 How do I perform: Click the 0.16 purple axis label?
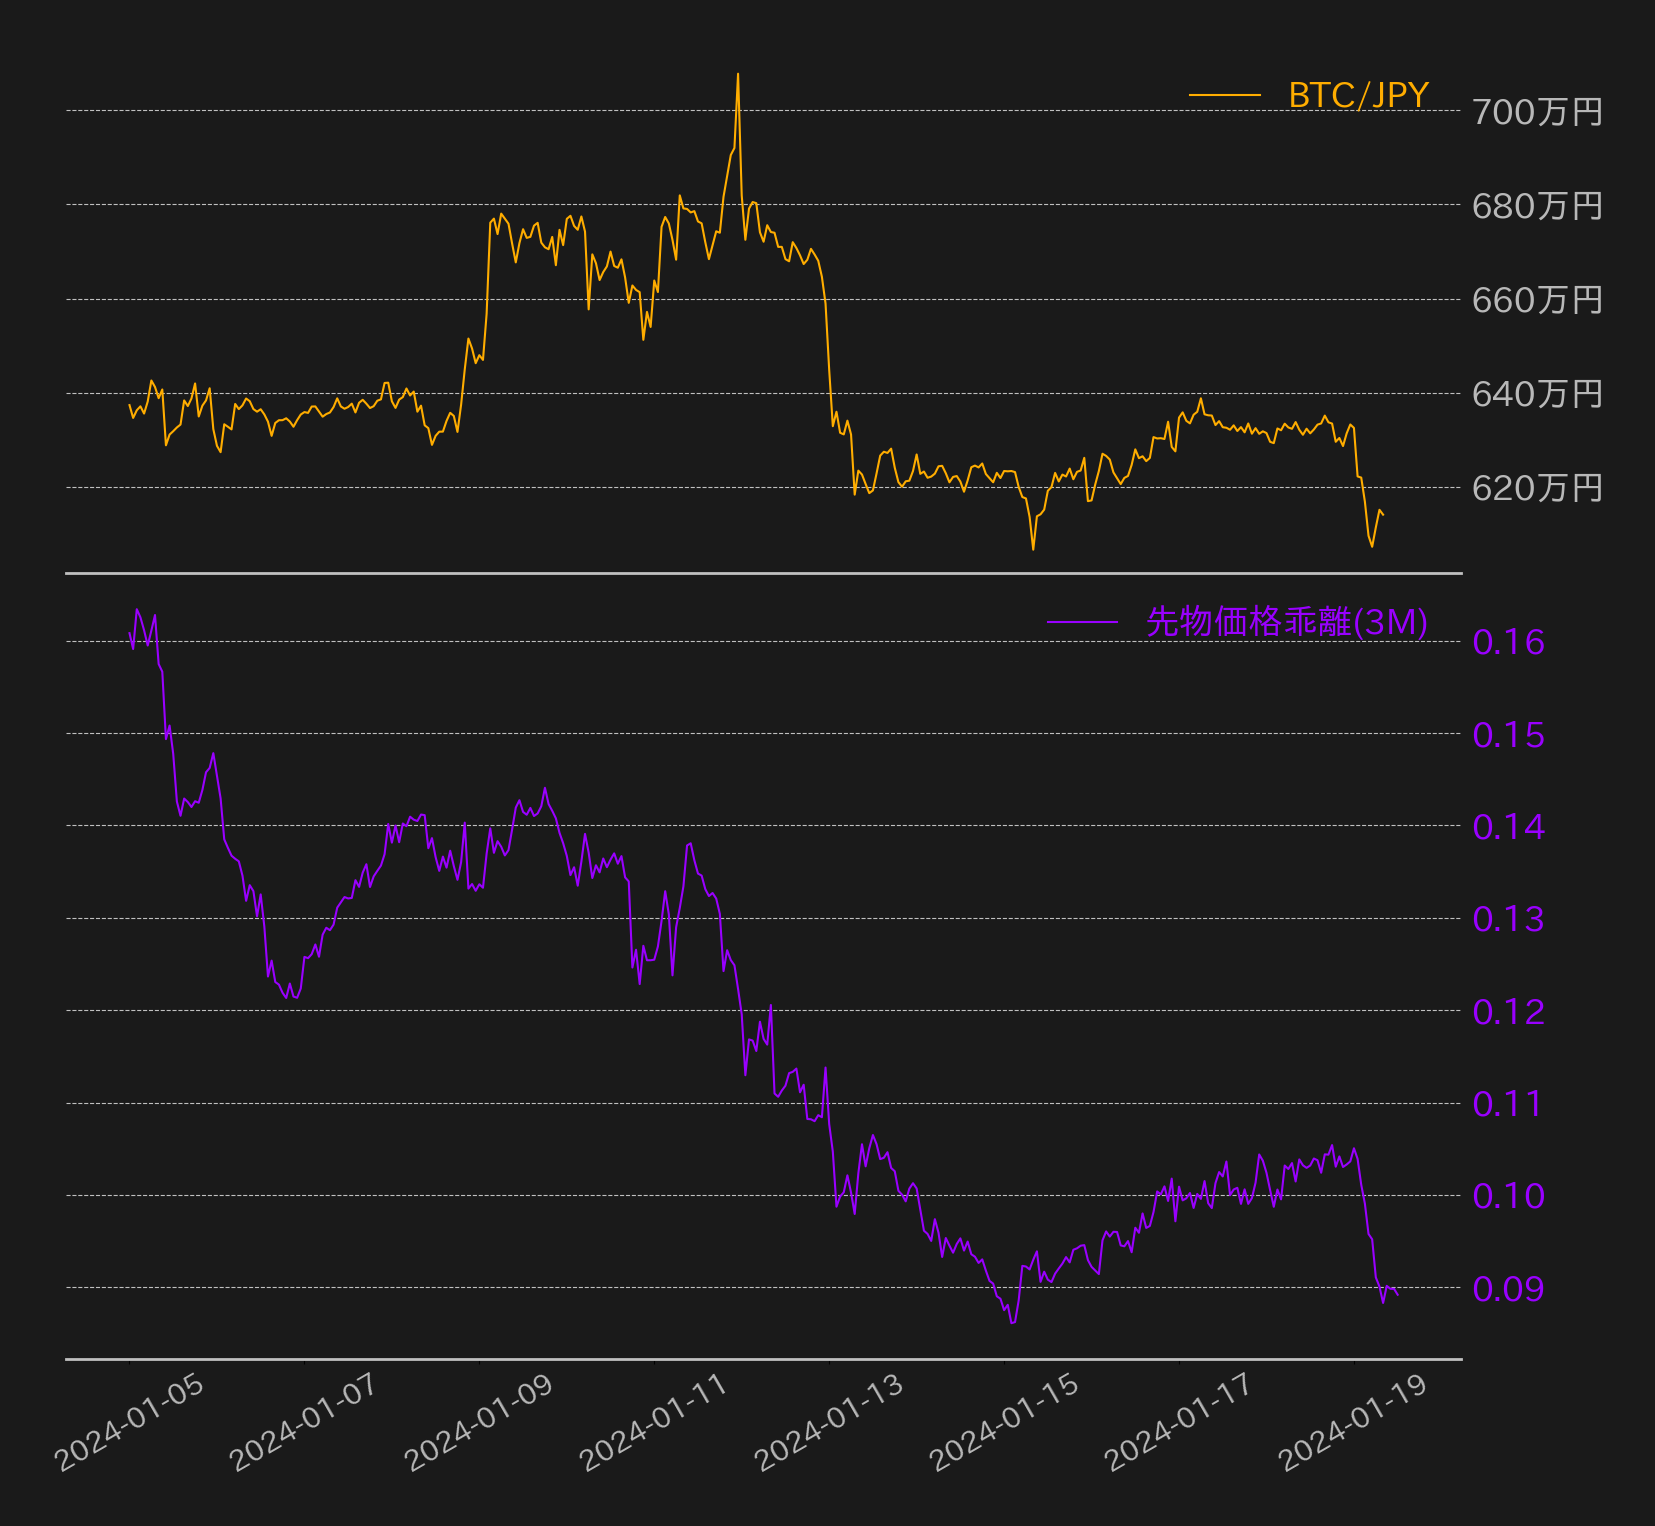(1508, 642)
